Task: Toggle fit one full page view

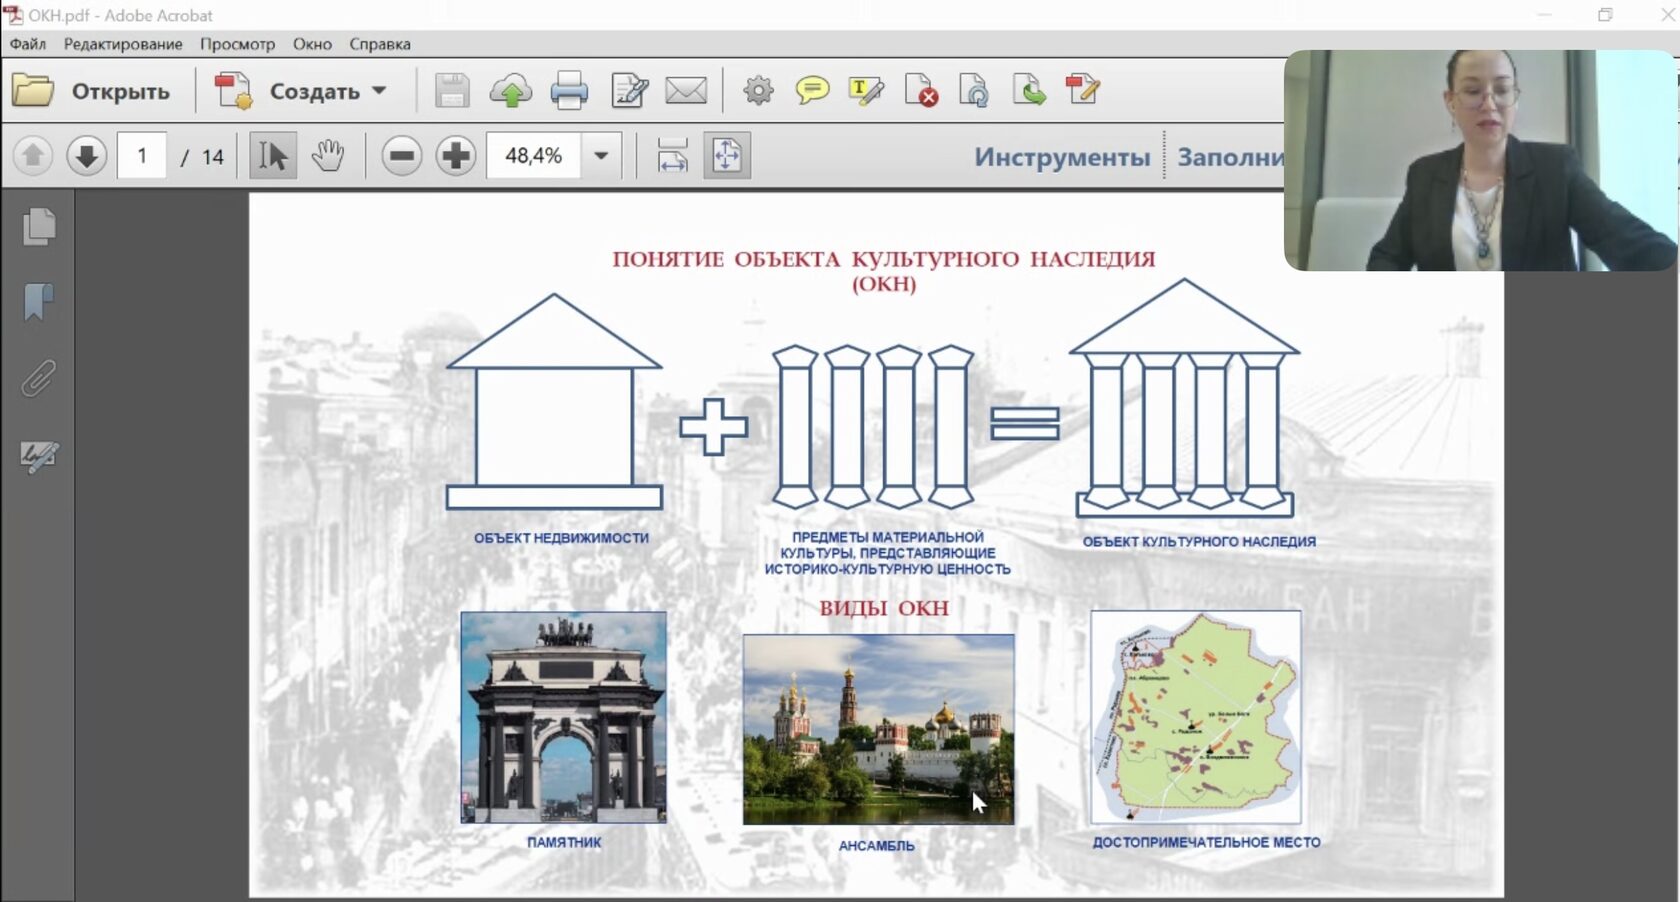Action: pos(727,156)
